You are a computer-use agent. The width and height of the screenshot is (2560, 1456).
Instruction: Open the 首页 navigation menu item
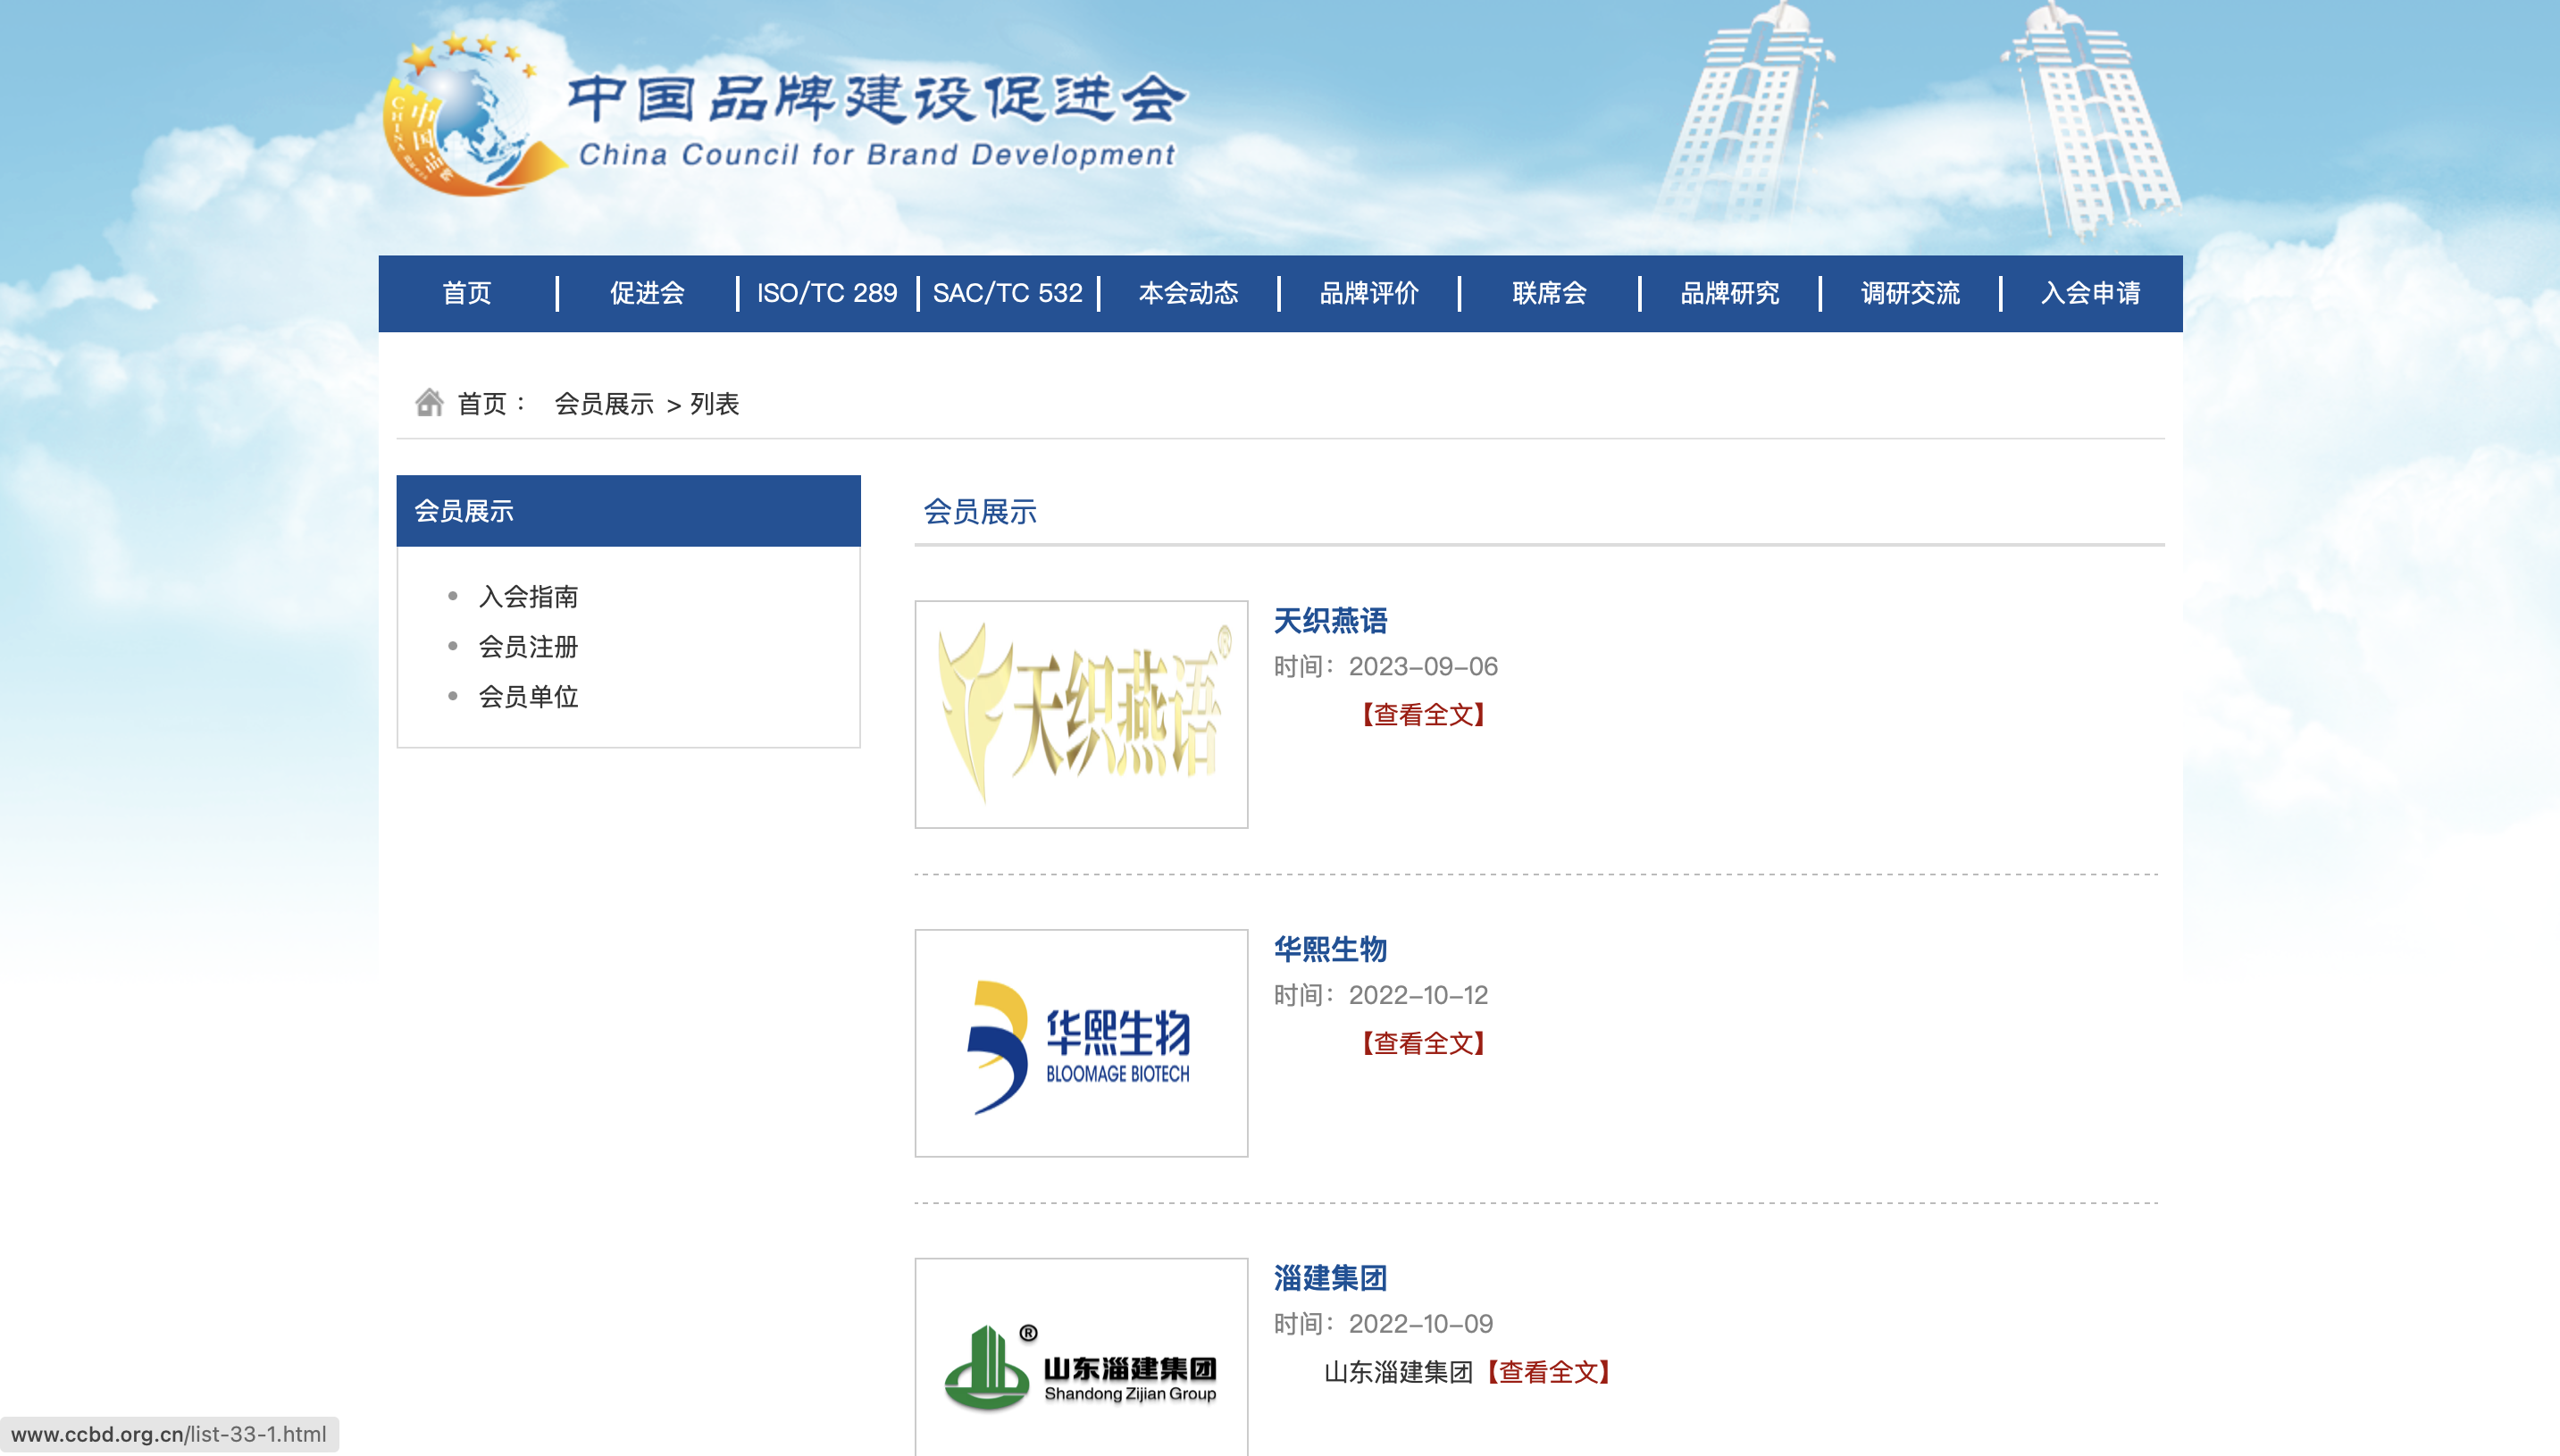pos(467,293)
